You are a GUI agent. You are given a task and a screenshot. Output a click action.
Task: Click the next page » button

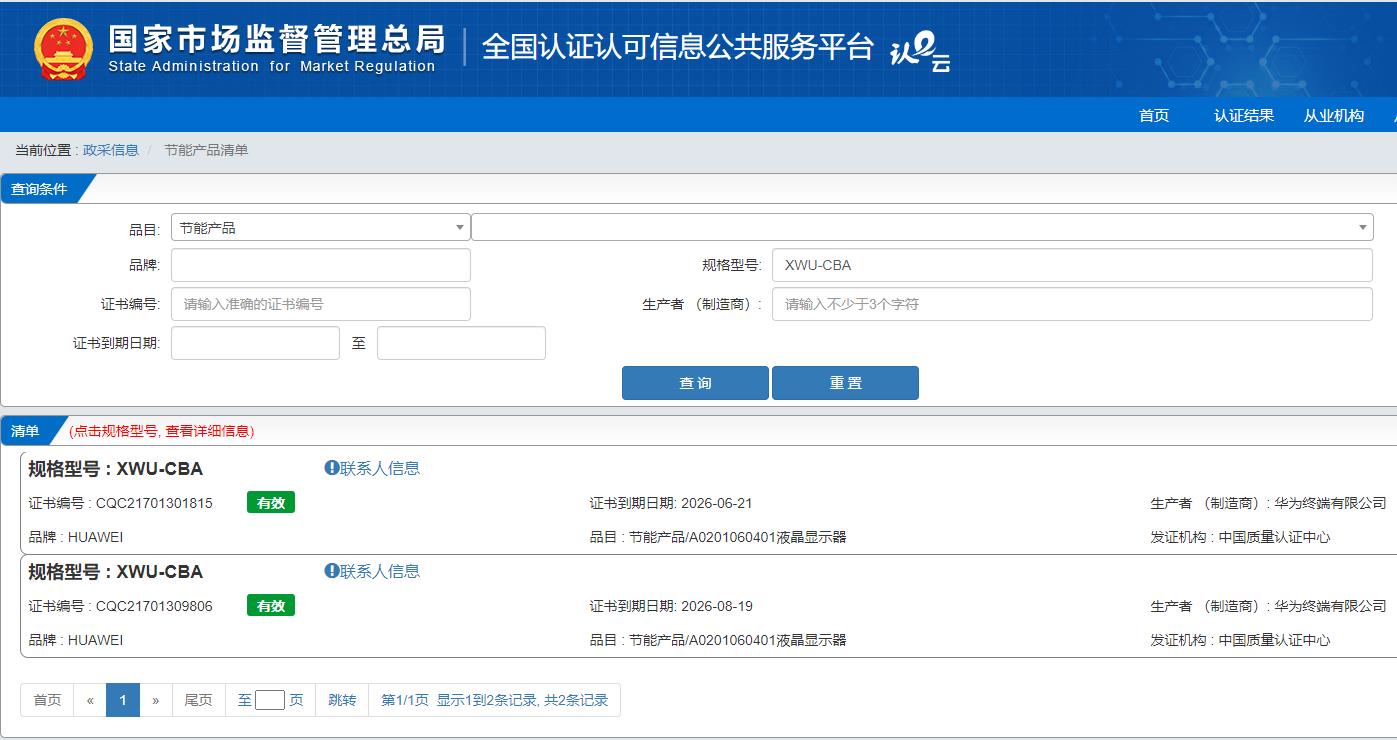point(156,700)
